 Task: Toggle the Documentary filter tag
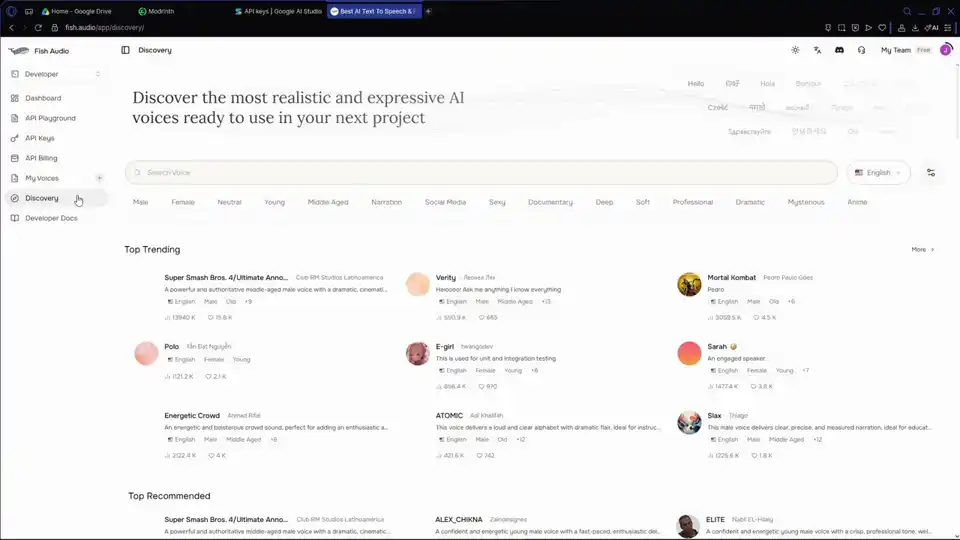(x=550, y=202)
